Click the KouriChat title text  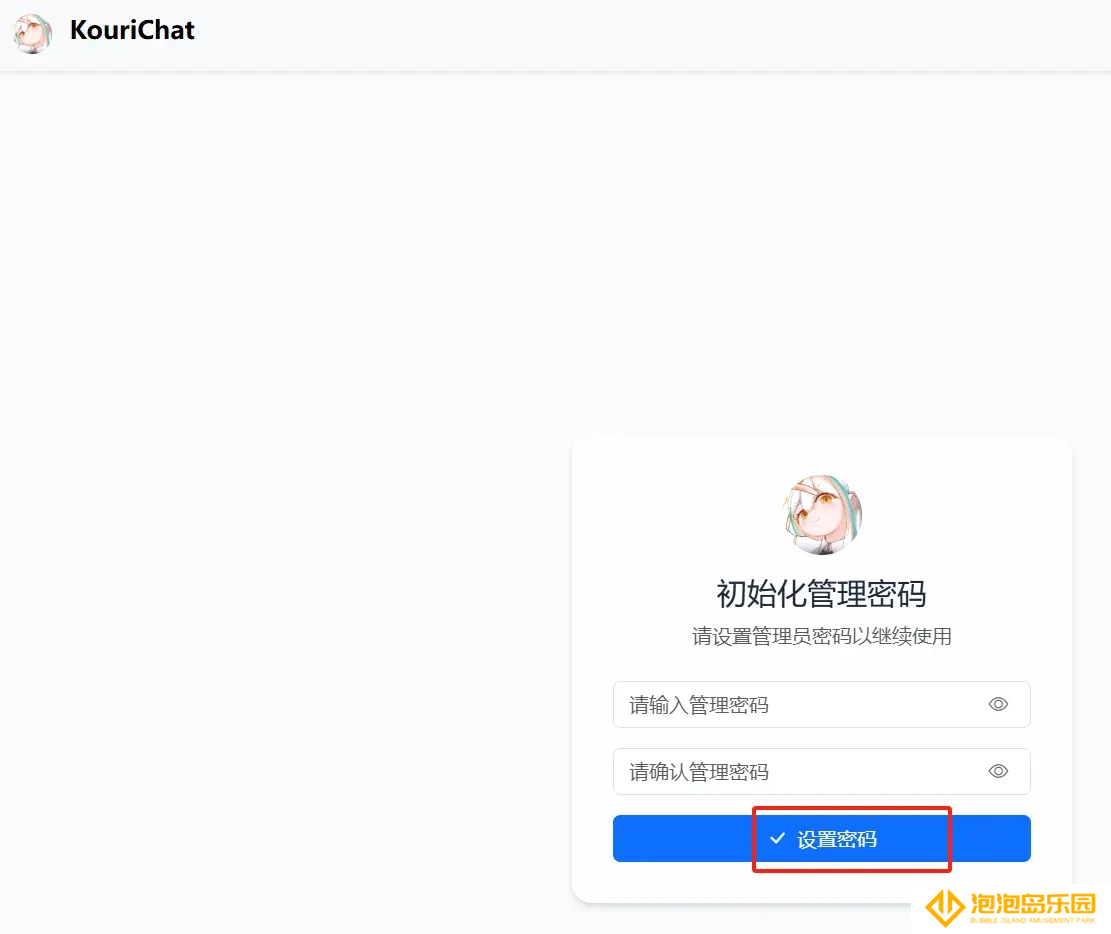point(132,30)
